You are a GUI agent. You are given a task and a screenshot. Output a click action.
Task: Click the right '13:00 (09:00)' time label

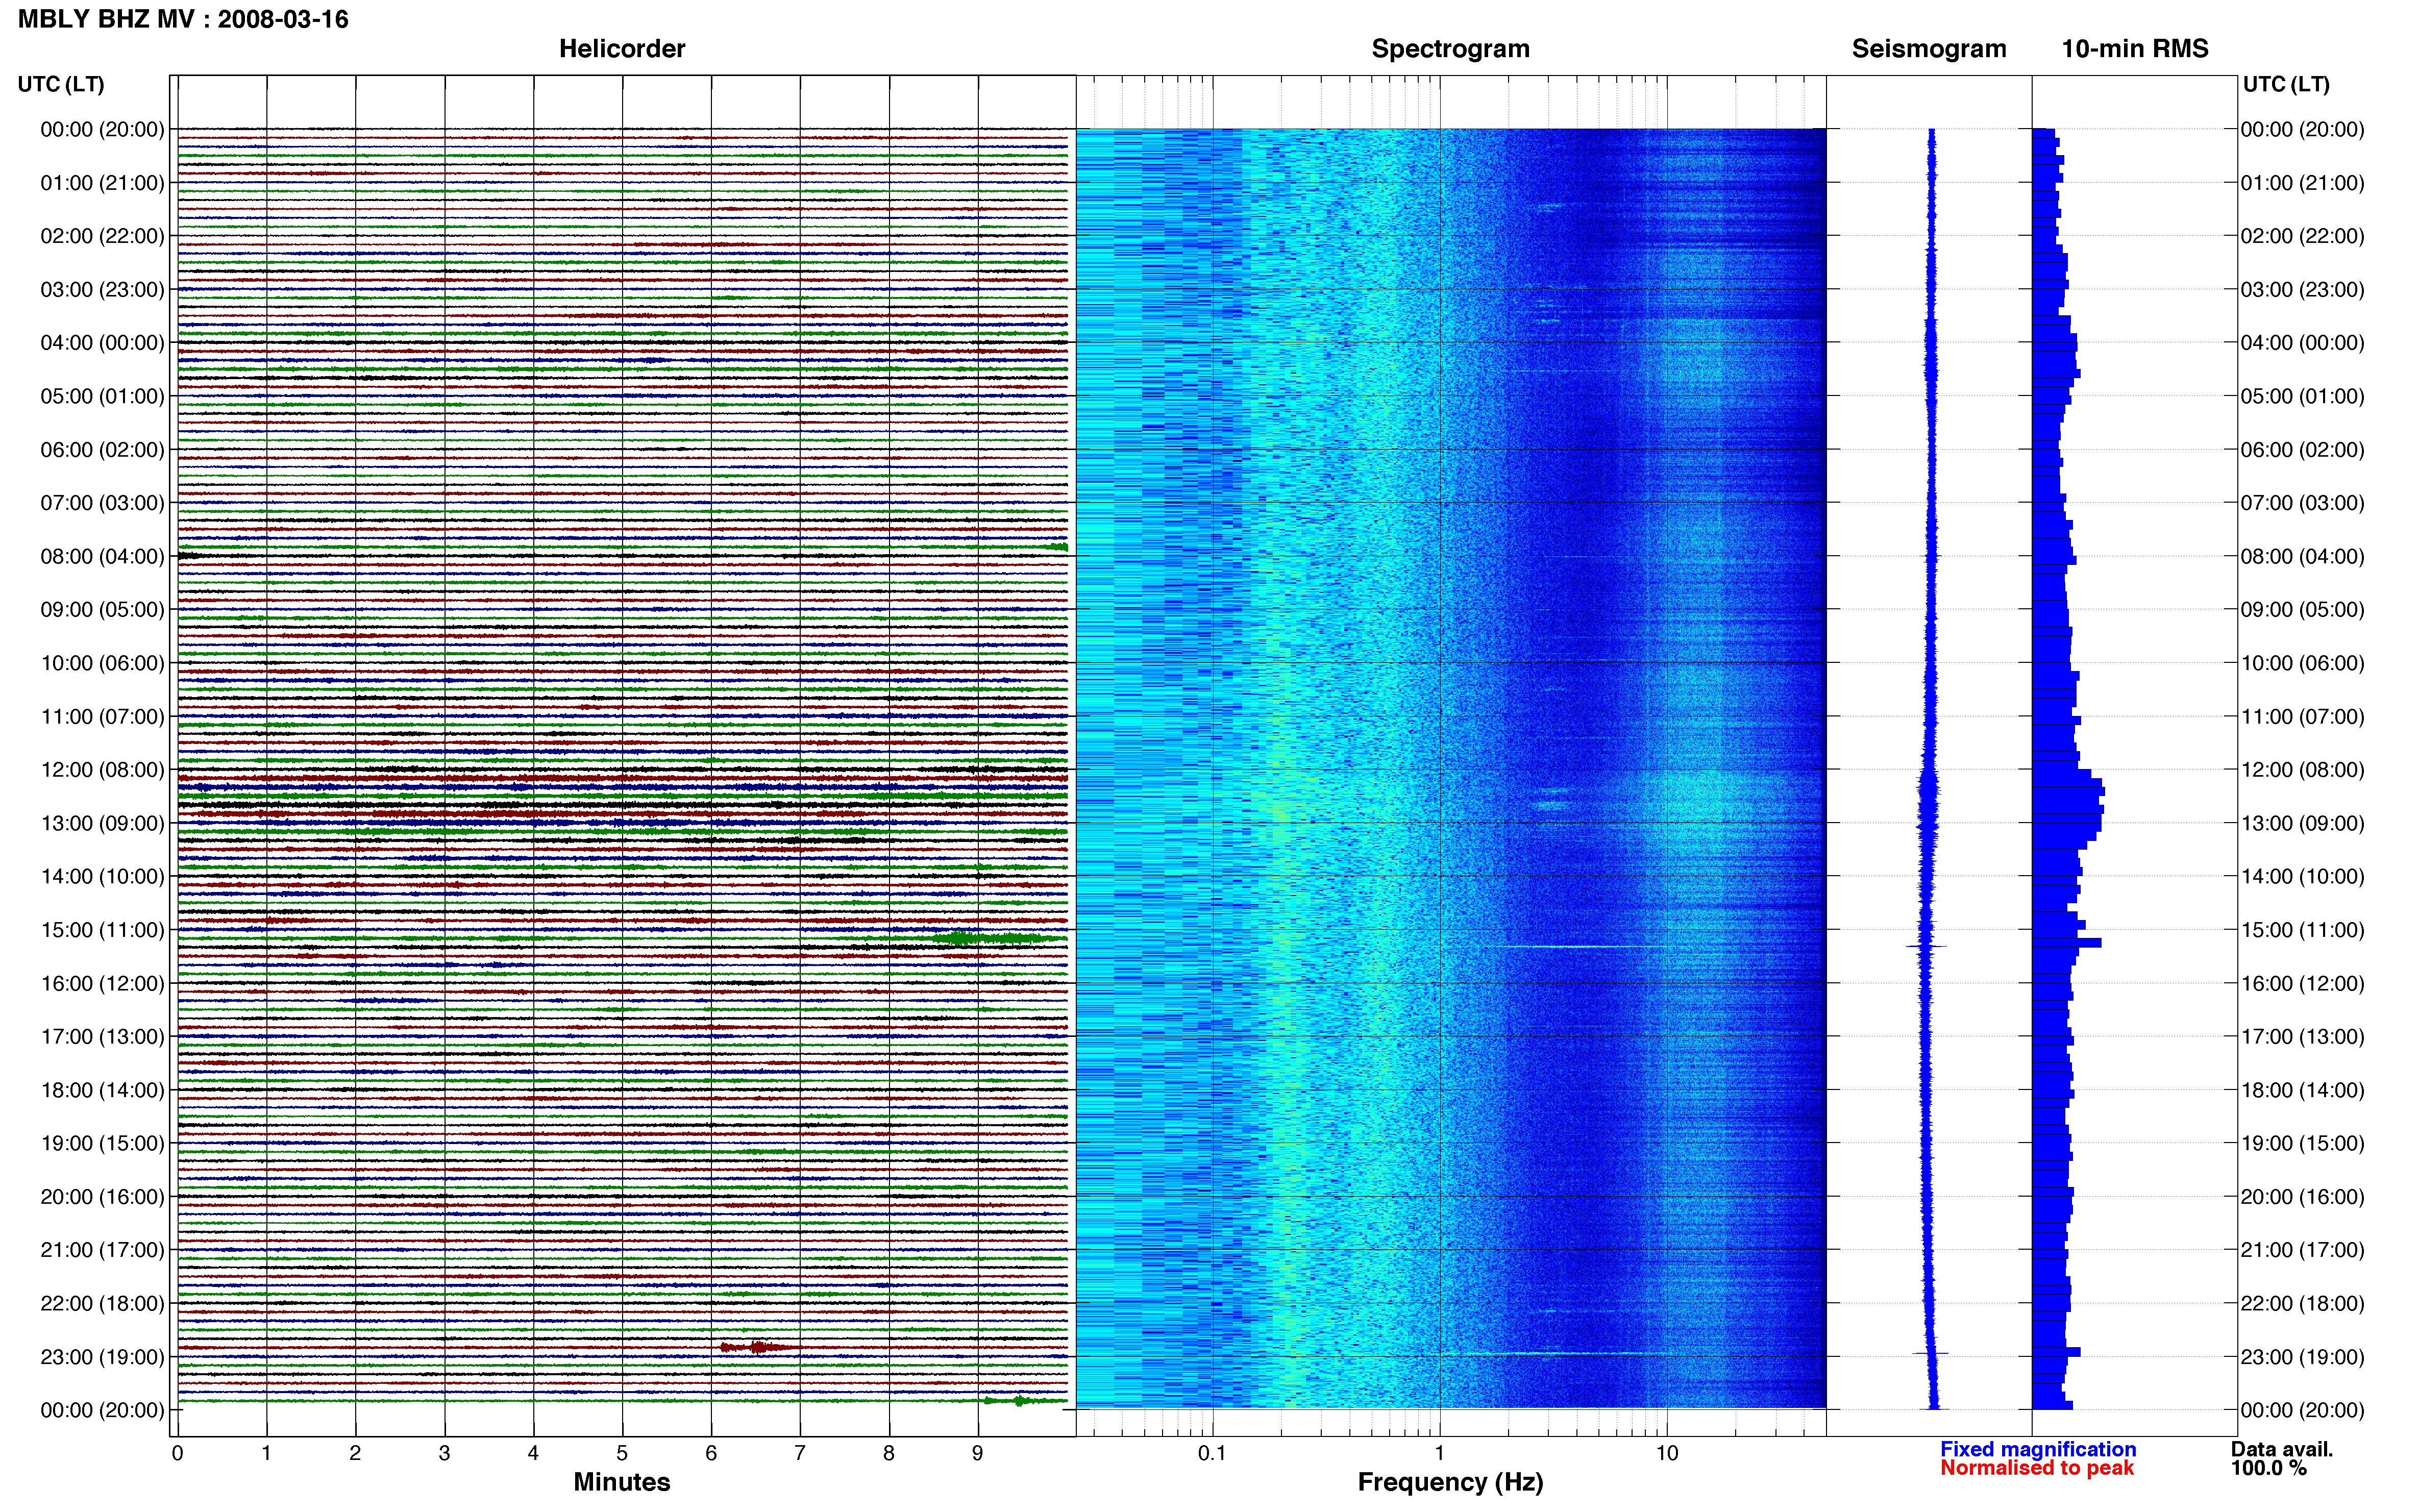(x=2302, y=823)
